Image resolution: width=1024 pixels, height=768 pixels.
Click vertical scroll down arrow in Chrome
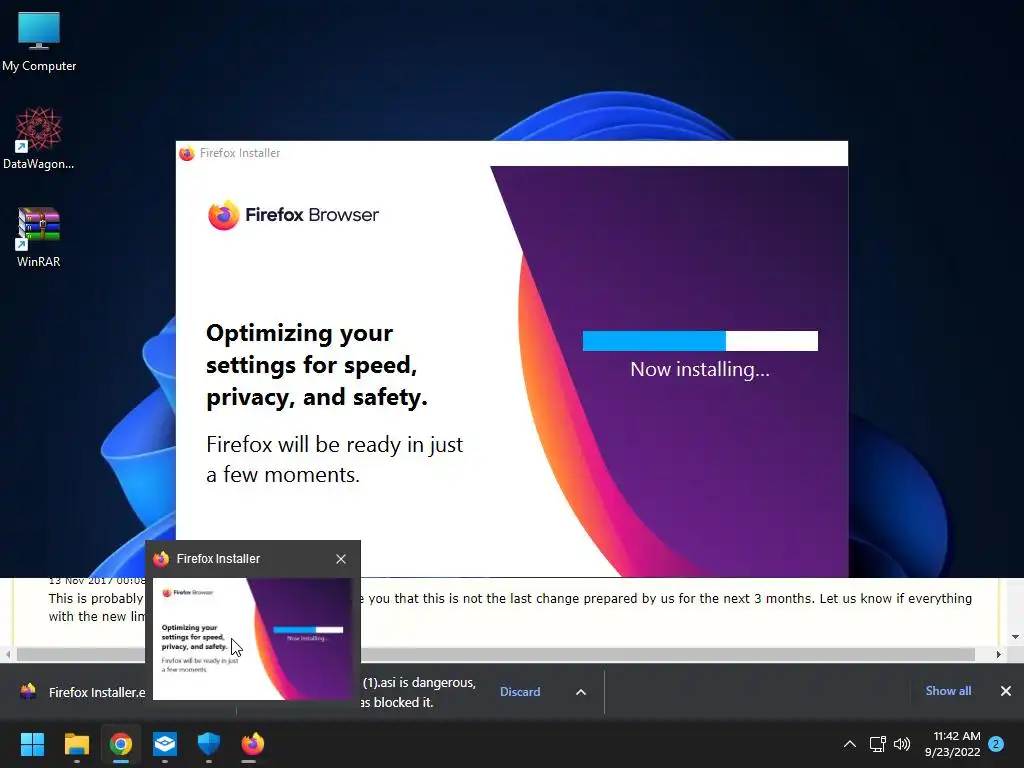point(1016,637)
